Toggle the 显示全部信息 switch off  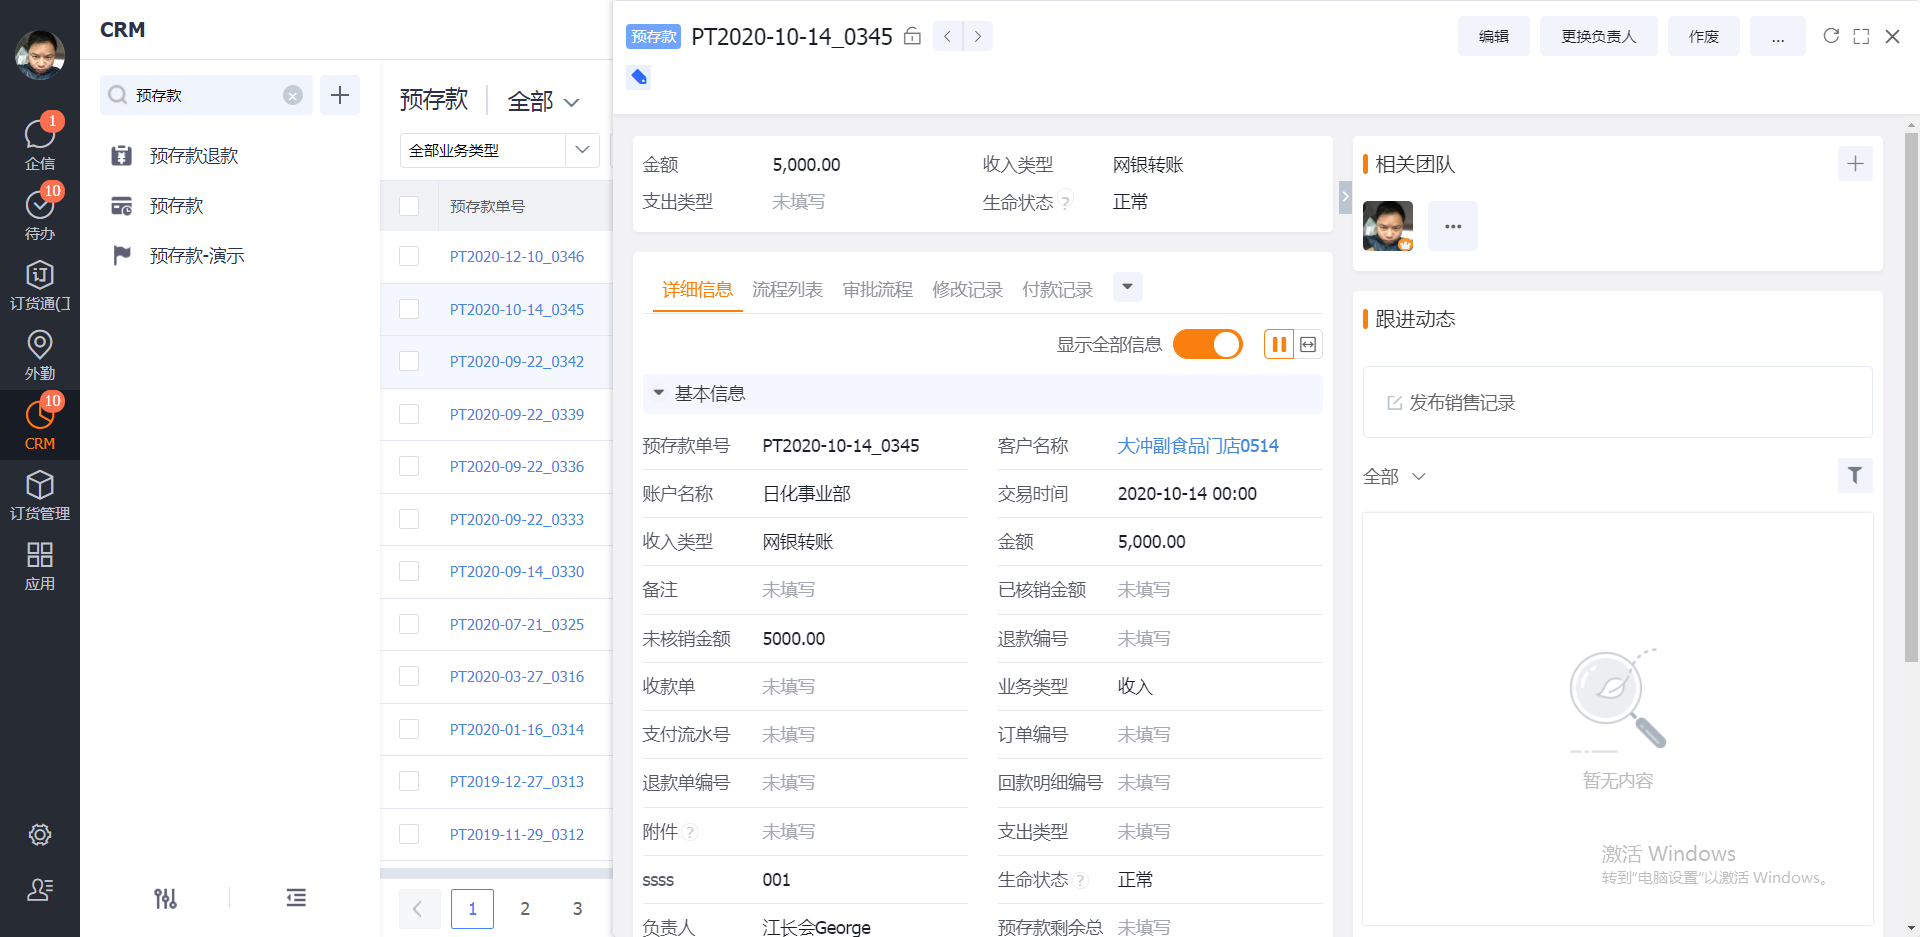click(1207, 344)
